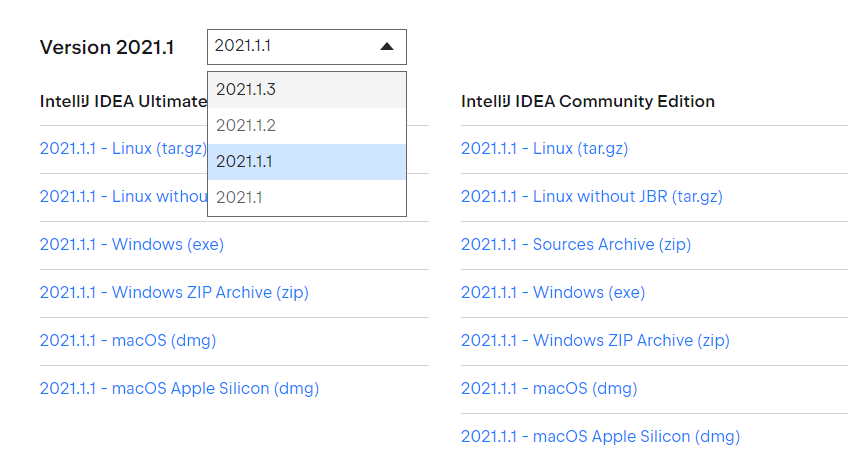Download Community Windows (exe) installer

click(x=552, y=292)
